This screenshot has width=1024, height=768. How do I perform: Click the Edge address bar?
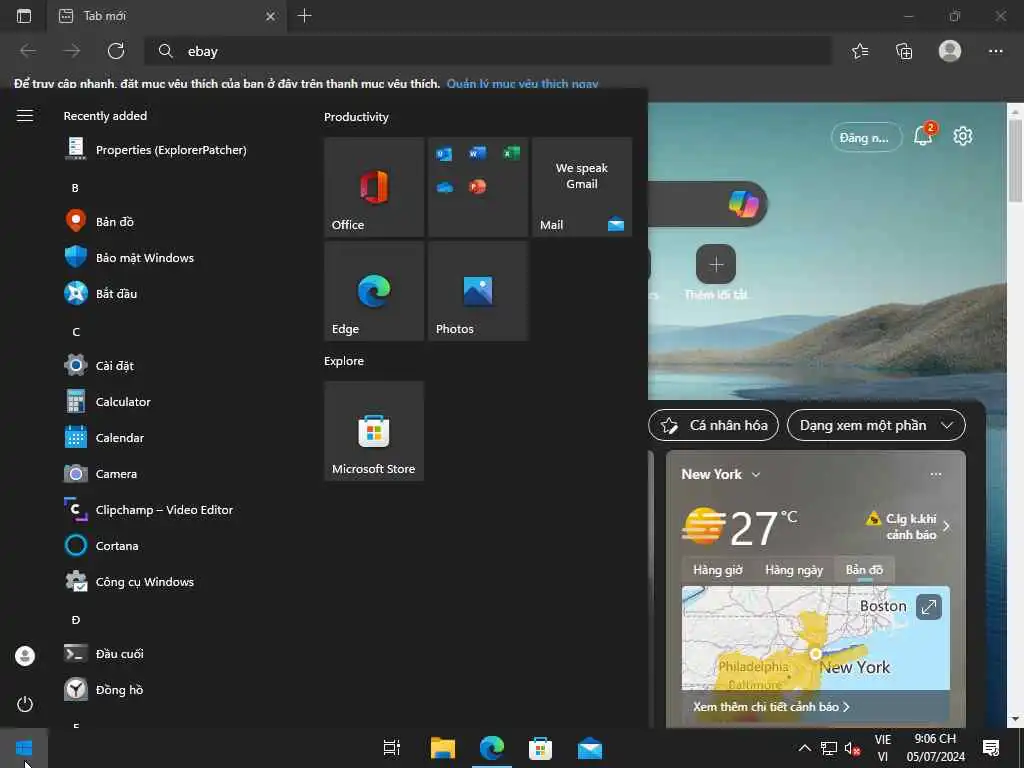point(488,51)
